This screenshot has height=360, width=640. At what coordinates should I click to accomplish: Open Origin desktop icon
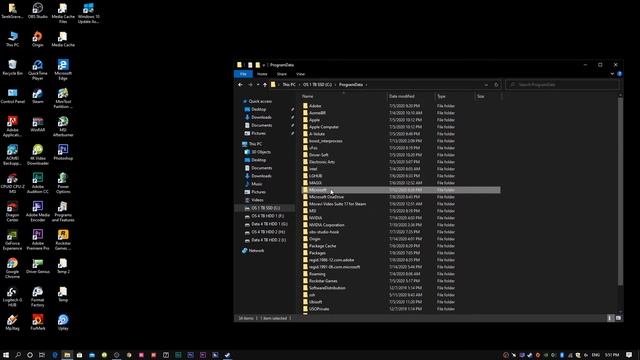pyautogui.click(x=38, y=39)
